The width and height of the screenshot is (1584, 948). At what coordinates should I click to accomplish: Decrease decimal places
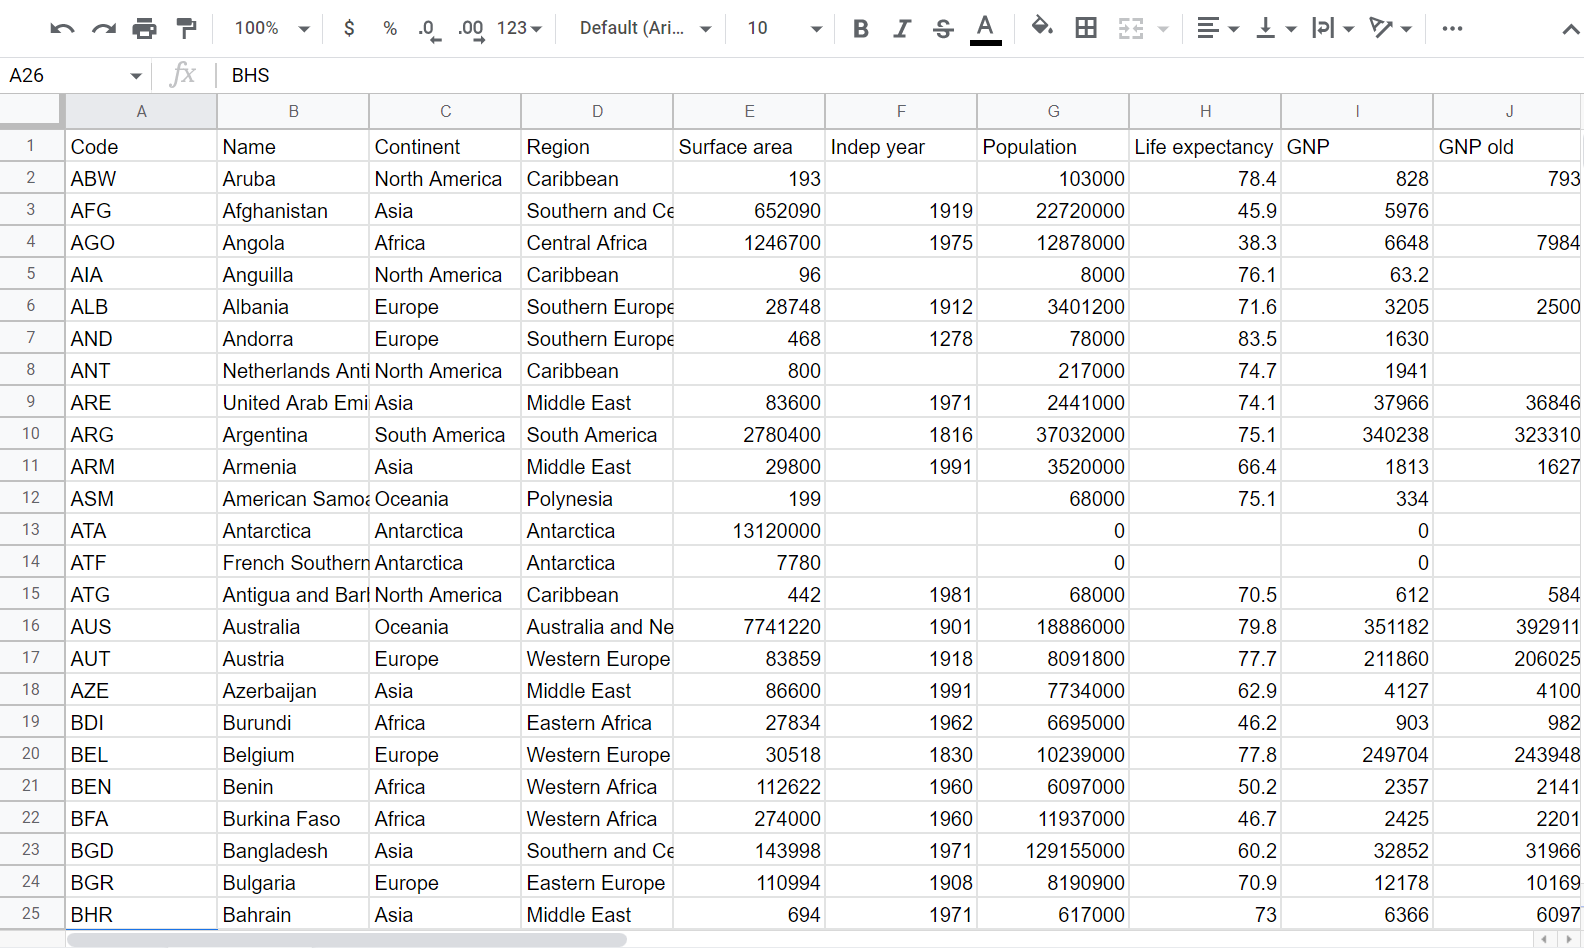click(428, 29)
